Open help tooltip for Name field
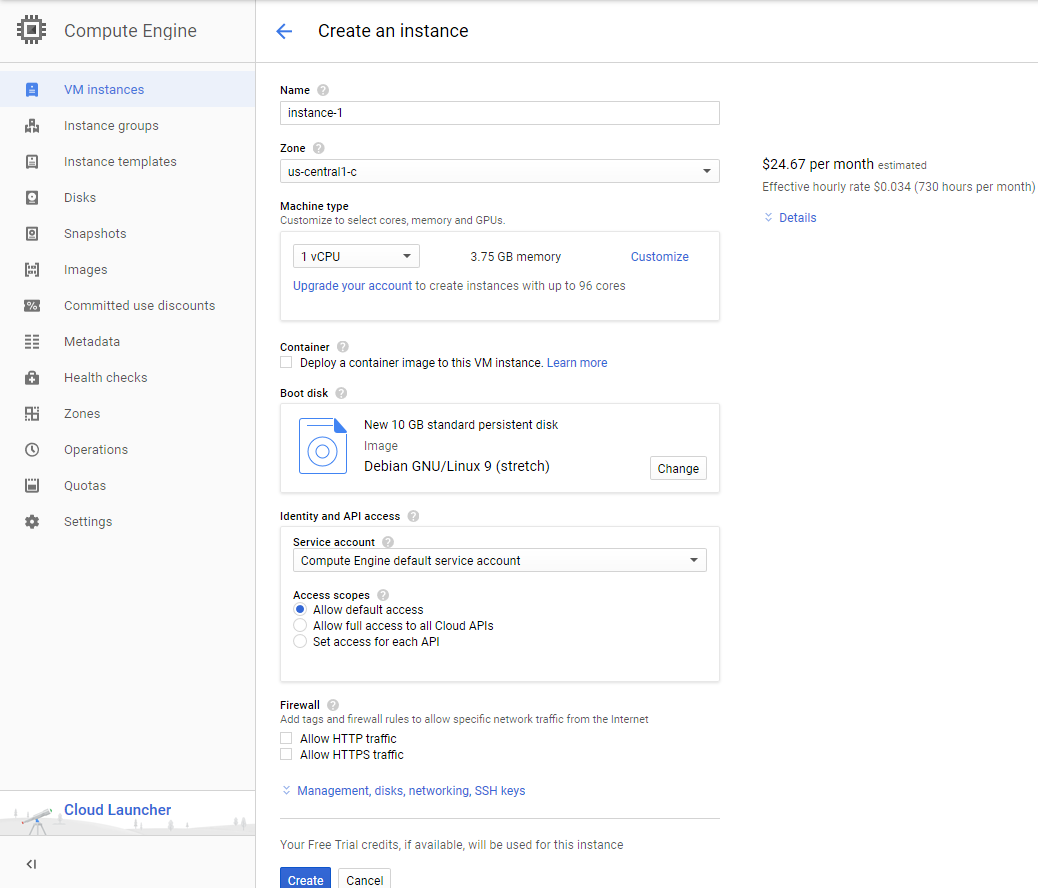Image resolution: width=1038 pixels, height=888 pixels. (x=323, y=90)
